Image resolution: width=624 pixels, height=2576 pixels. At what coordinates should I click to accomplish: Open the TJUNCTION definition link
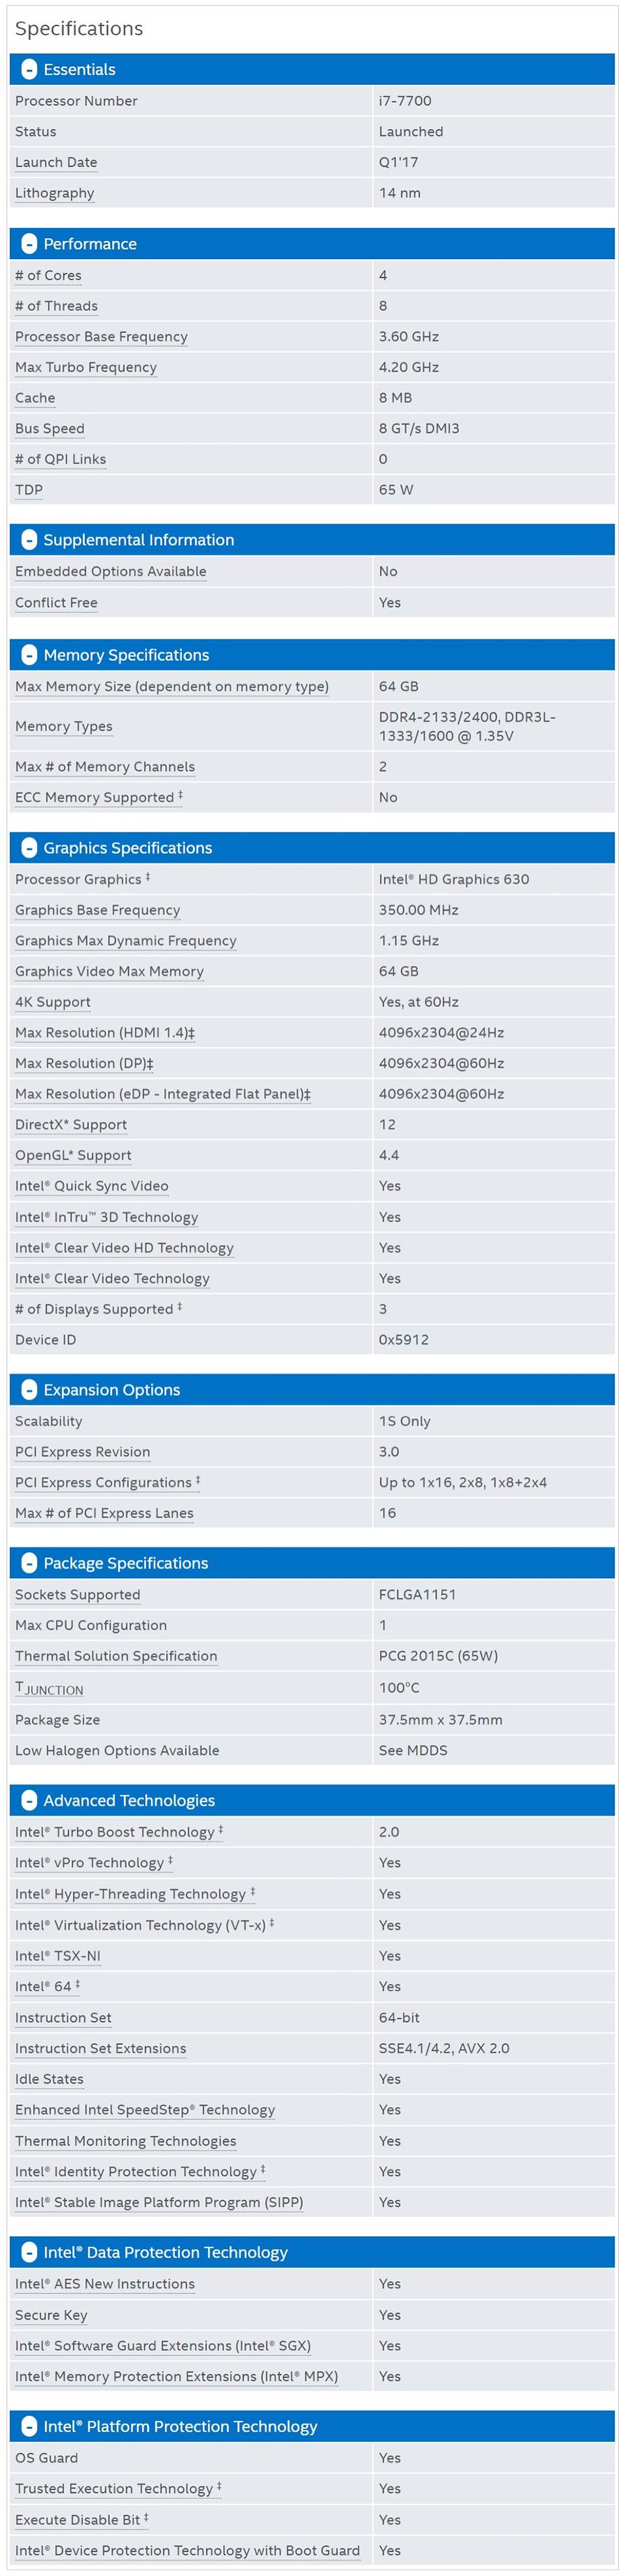point(49,1688)
